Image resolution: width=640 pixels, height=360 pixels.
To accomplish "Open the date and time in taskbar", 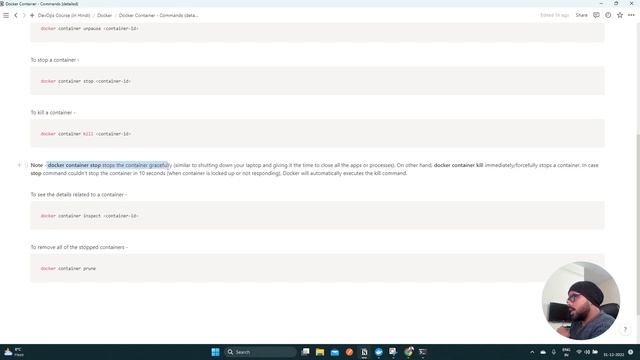I will click(x=614, y=354).
